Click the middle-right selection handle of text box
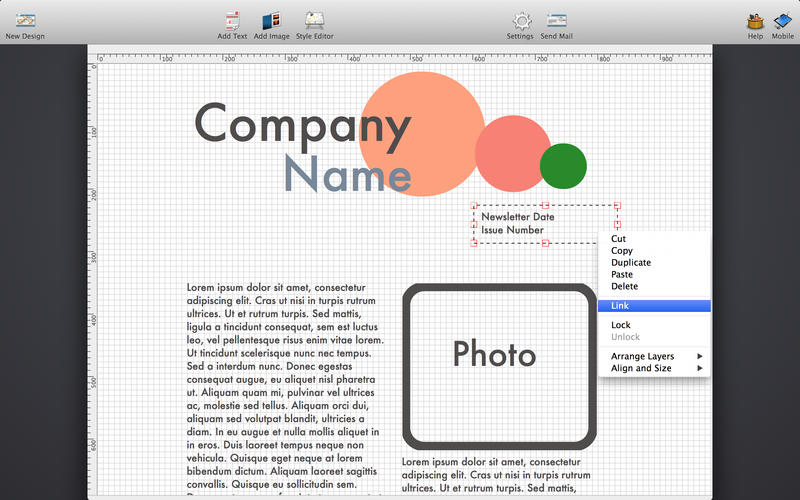This screenshot has height=500, width=800. [617, 224]
